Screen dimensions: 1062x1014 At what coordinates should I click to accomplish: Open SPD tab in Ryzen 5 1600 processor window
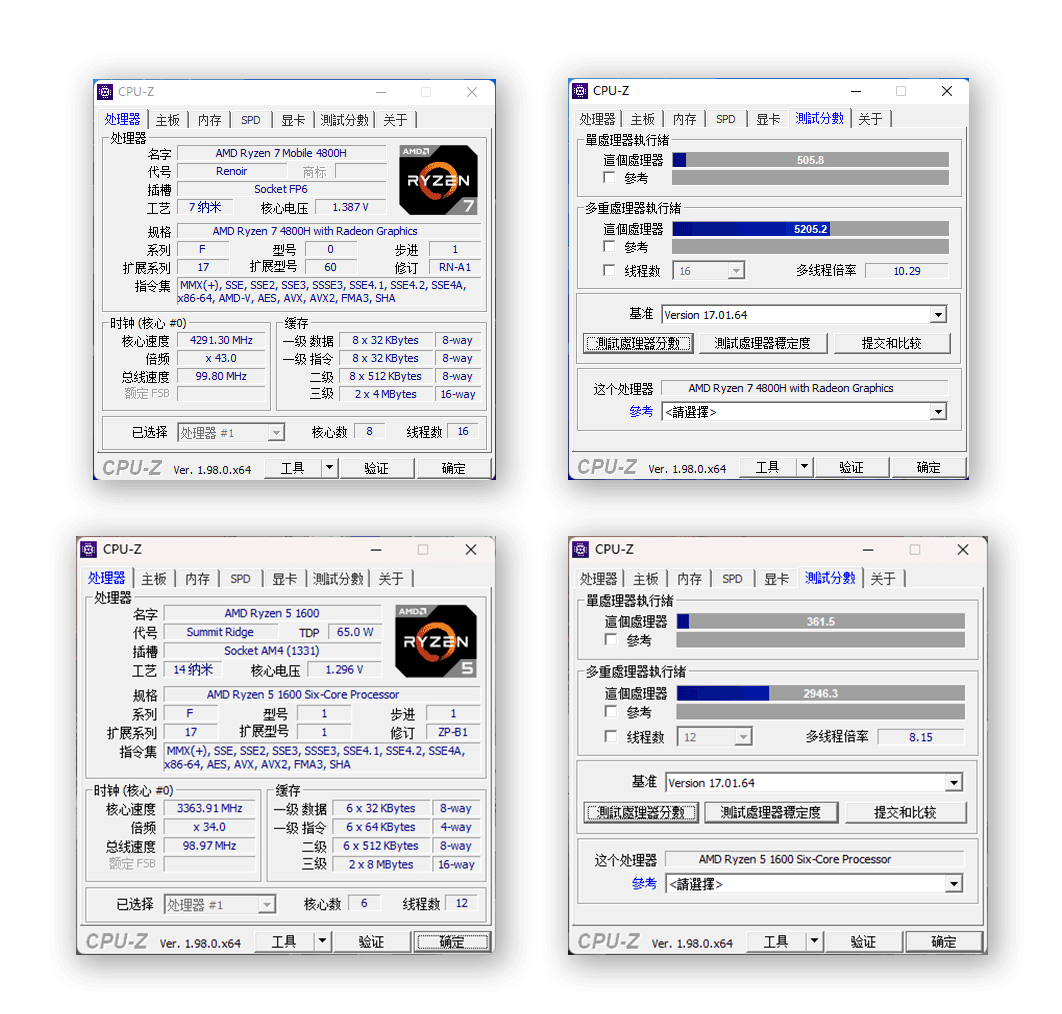tap(240, 579)
